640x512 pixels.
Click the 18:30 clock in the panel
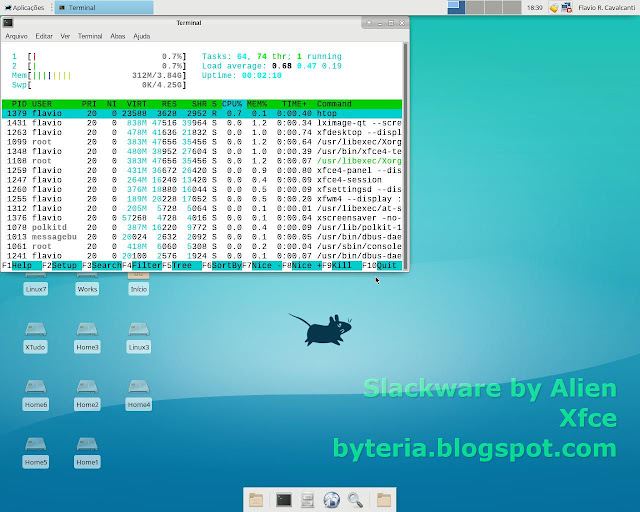point(535,8)
